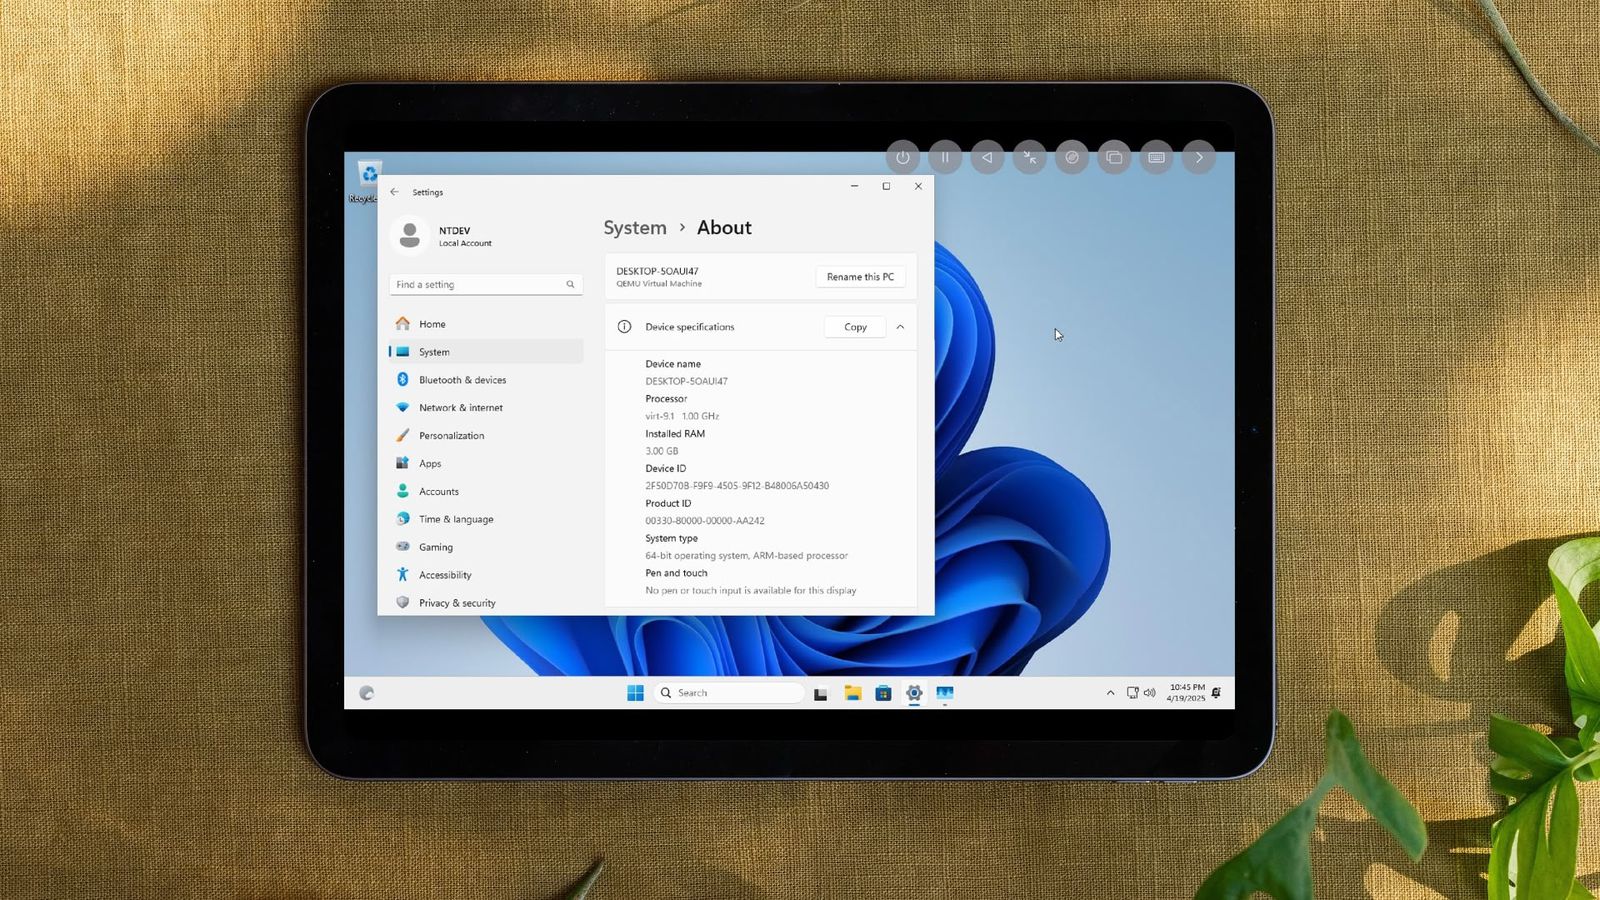The width and height of the screenshot is (1600, 900).
Task: Click the VM power button icon
Action: 903,157
